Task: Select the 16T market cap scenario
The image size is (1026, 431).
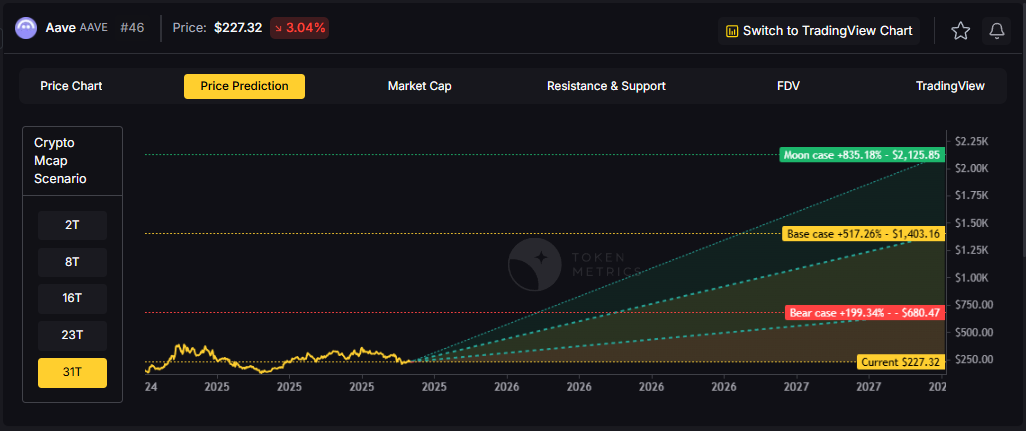Action: click(x=72, y=299)
